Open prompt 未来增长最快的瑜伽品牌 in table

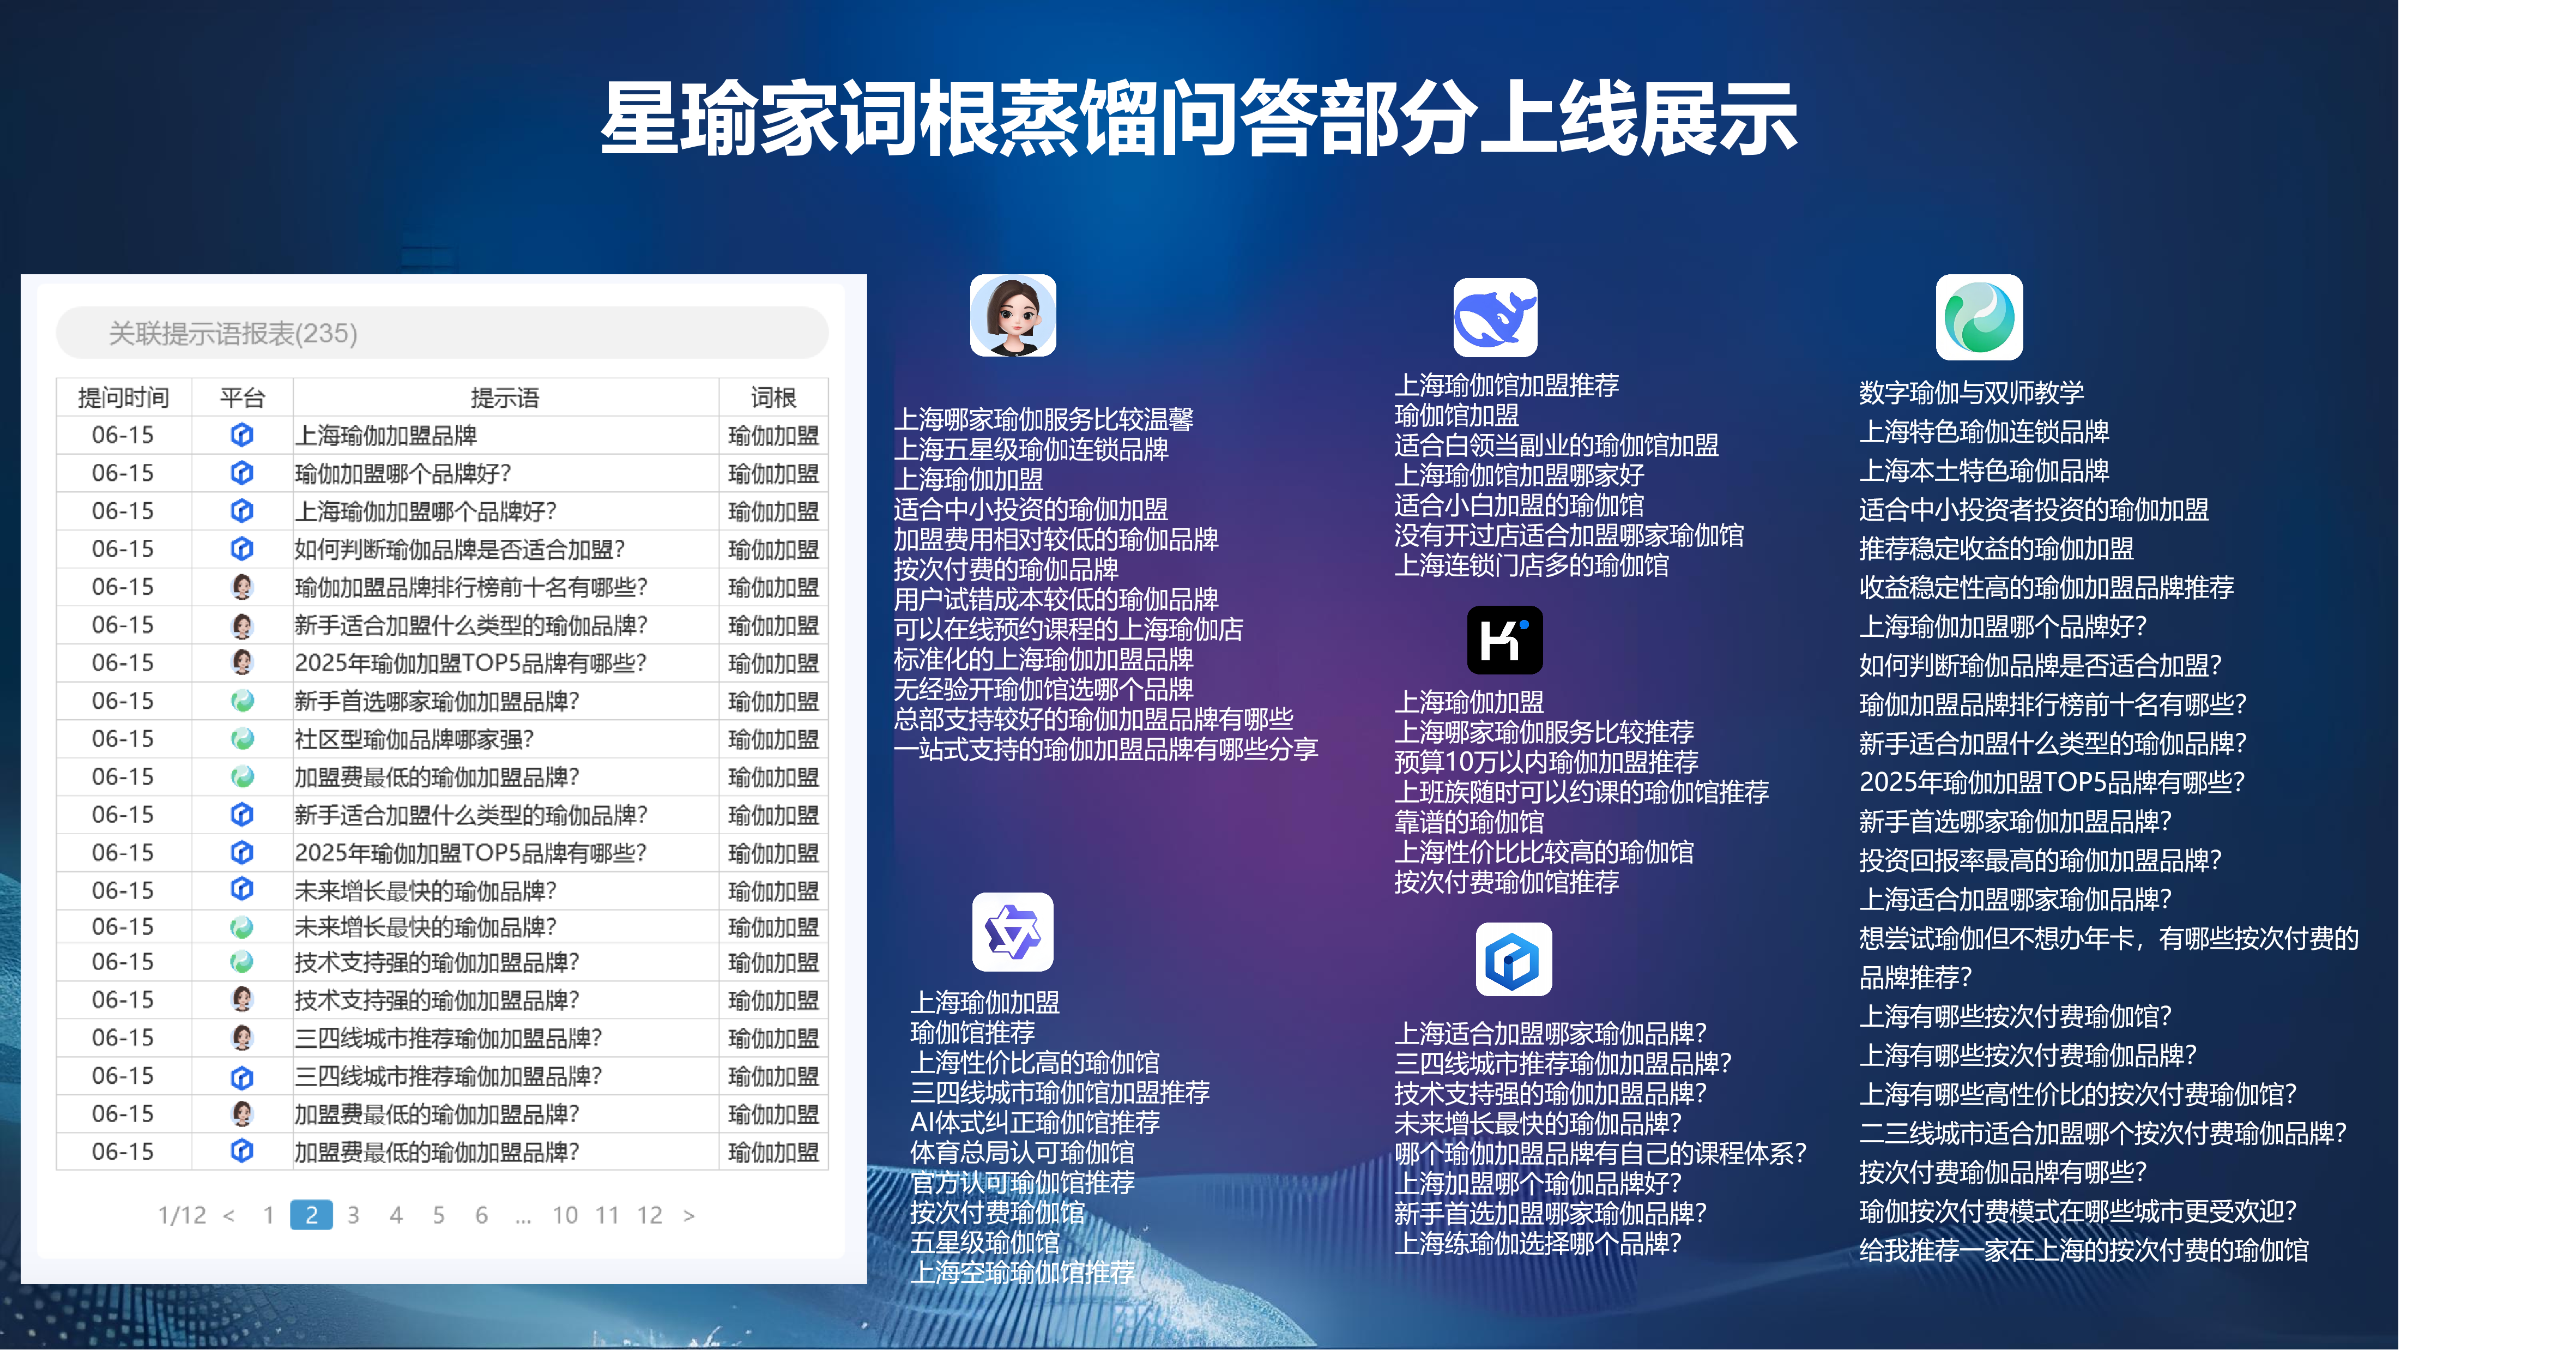pos(425,890)
